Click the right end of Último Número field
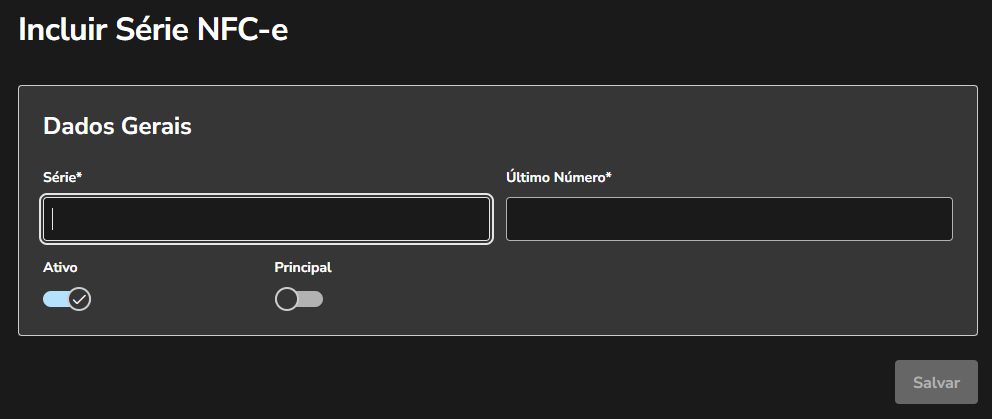The height and width of the screenshot is (419, 992). (940, 219)
